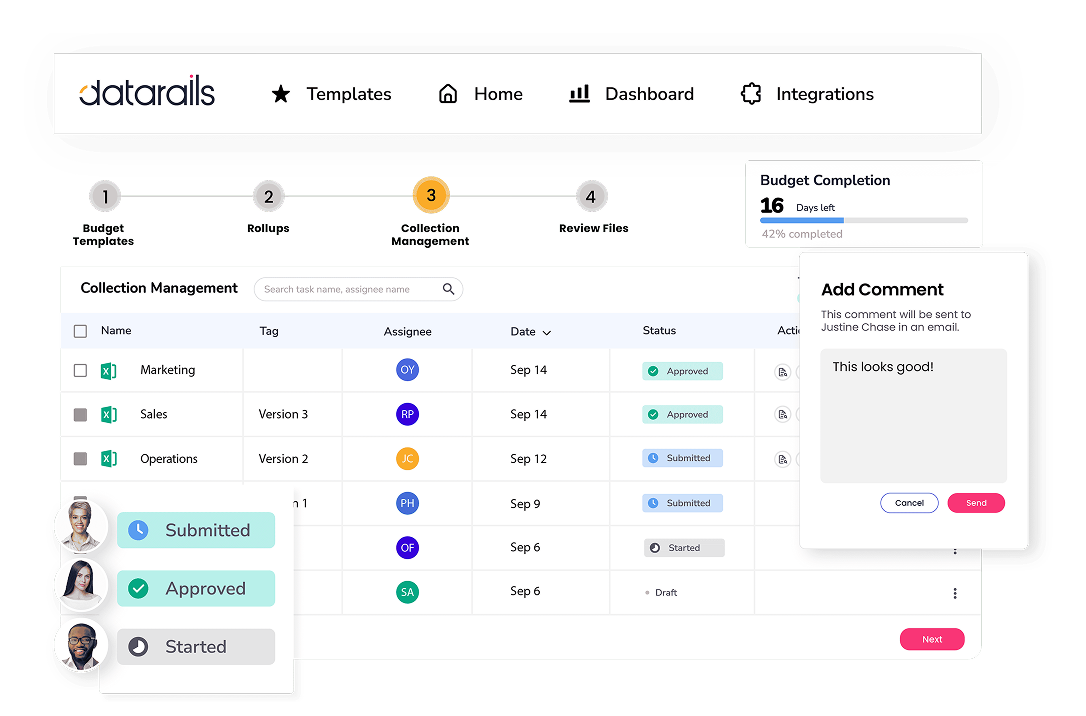Image resolution: width=1086 pixels, height=716 pixels.
Task: Uncheck the Operations row checkbox
Action: point(81,459)
